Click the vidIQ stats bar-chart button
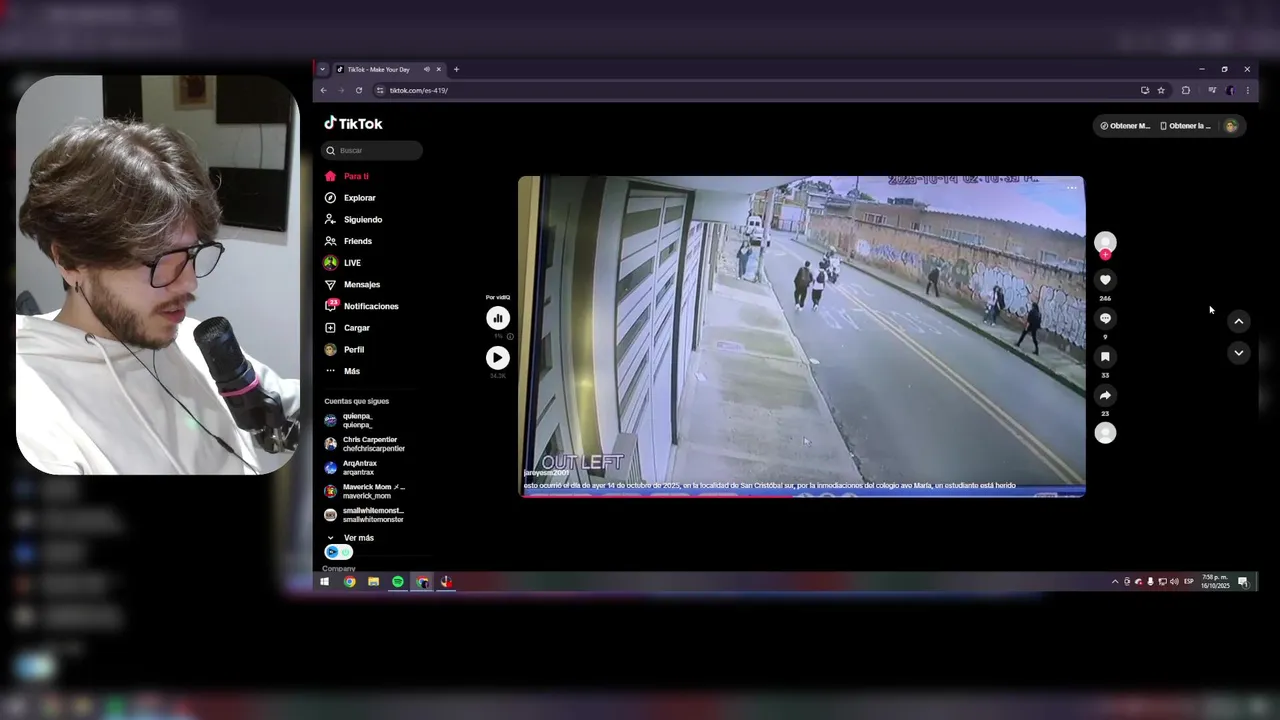The width and height of the screenshot is (1280, 720). click(497, 318)
